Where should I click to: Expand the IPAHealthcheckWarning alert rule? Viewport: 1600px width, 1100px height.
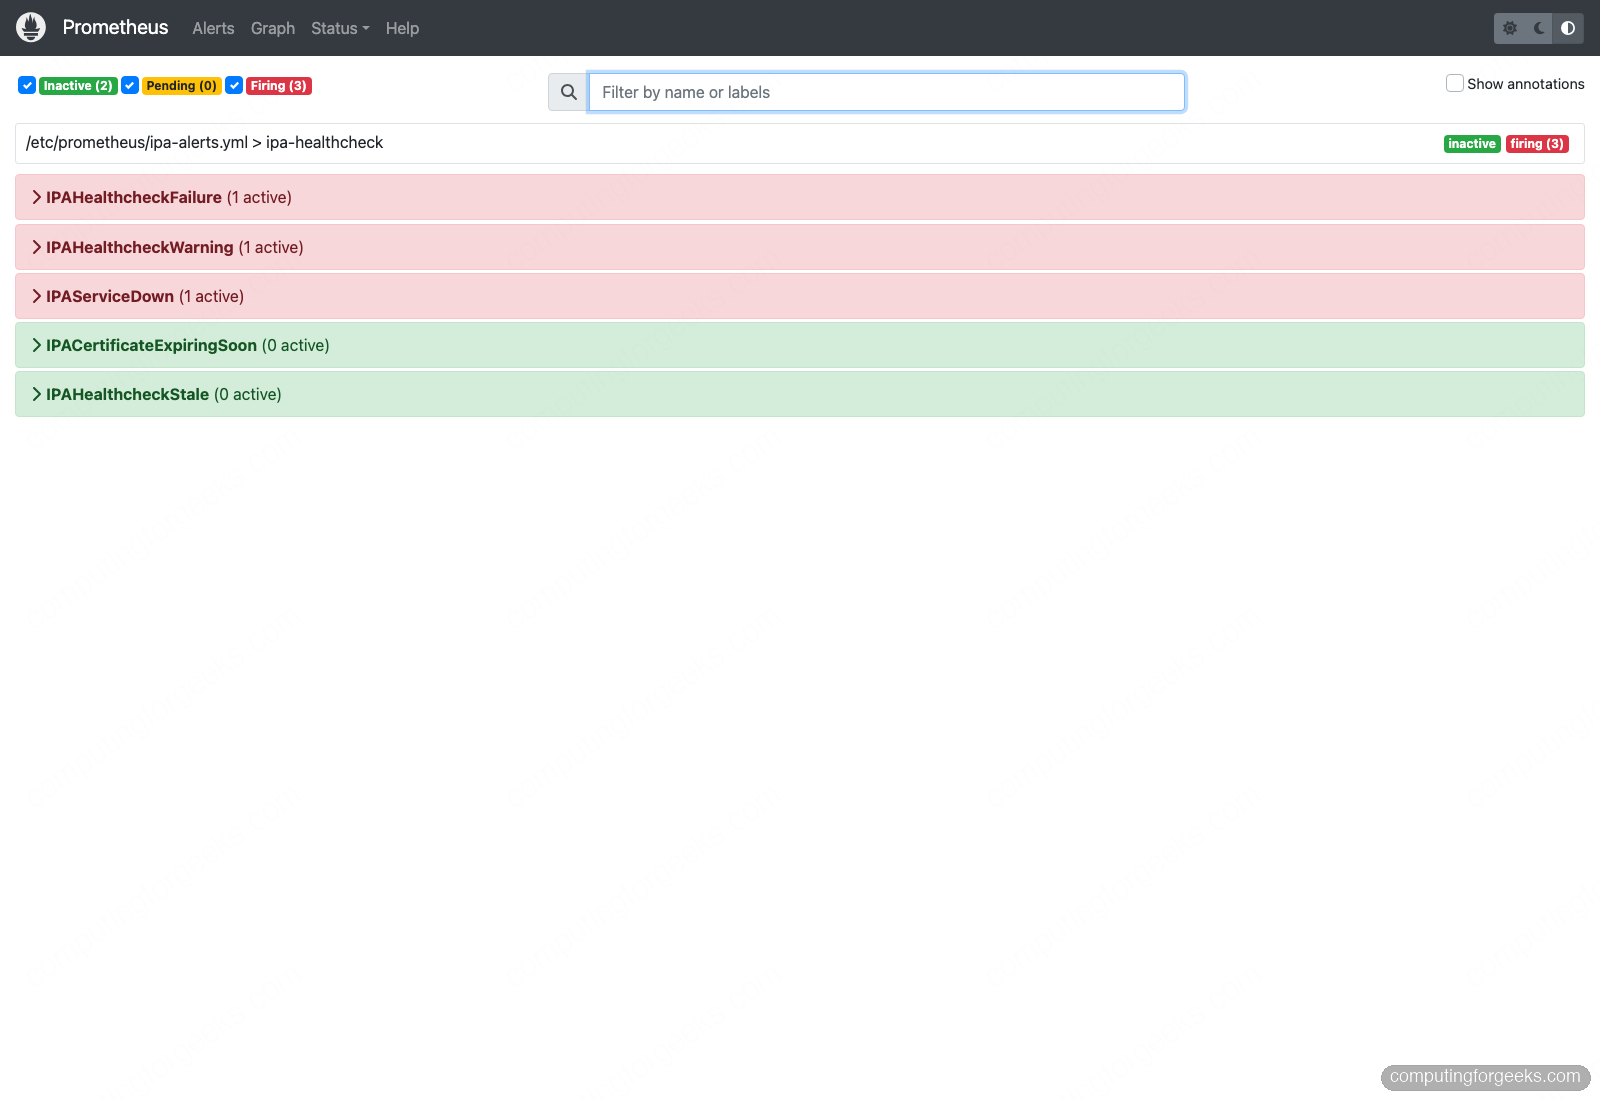tap(800, 247)
